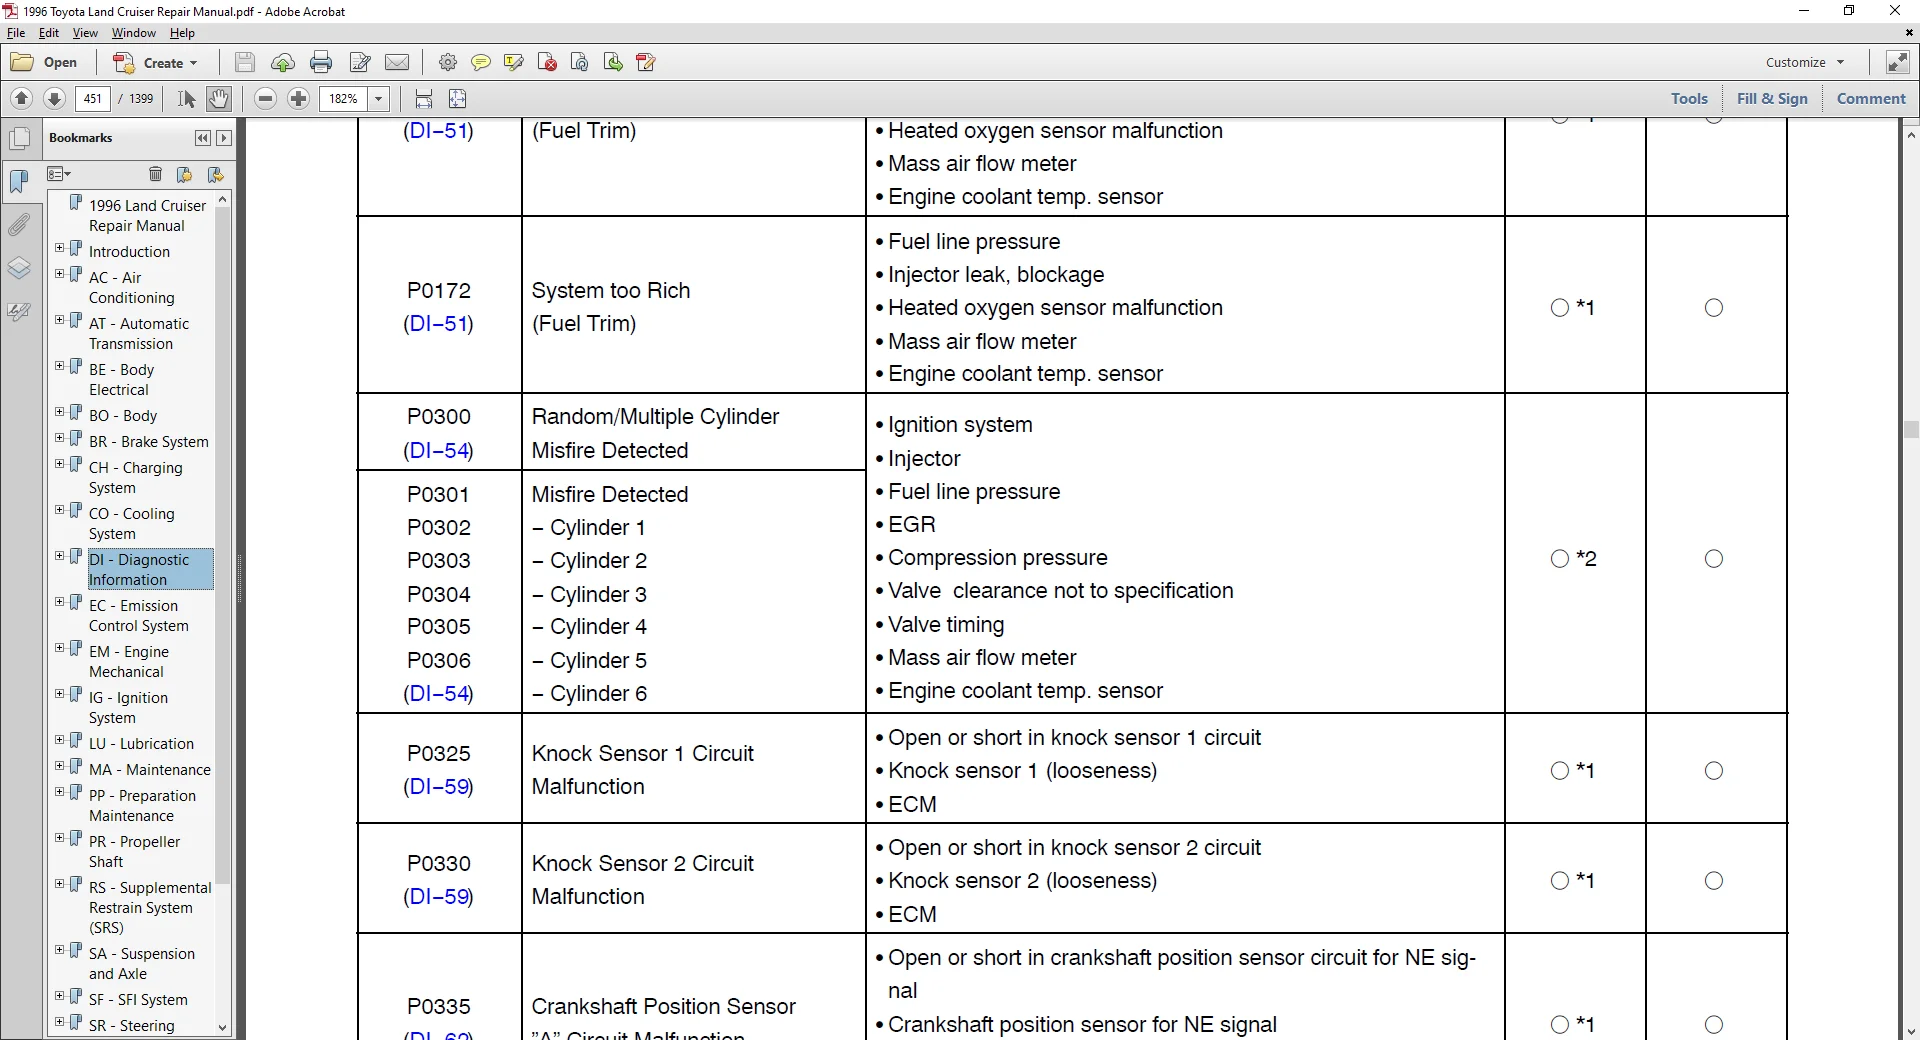This screenshot has width=1920, height=1040.
Task: Open the Tools pane tab
Action: (1689, 99)
